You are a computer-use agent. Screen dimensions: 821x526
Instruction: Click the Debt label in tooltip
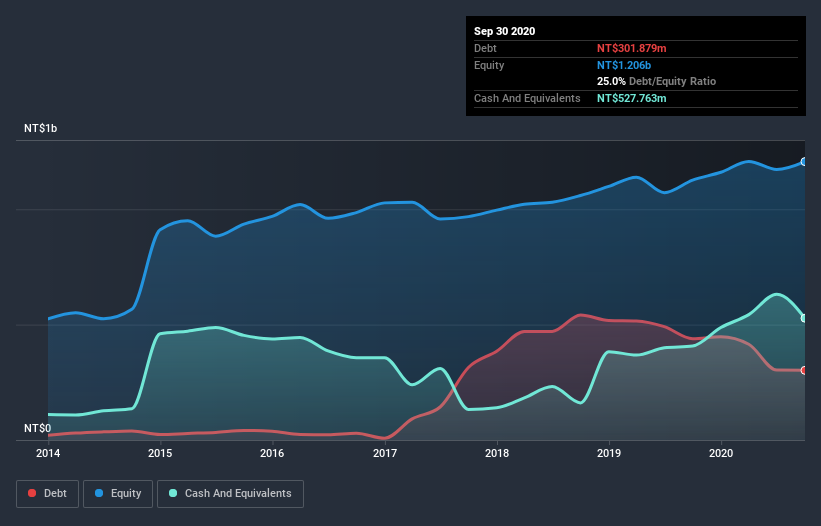(485, 48)
